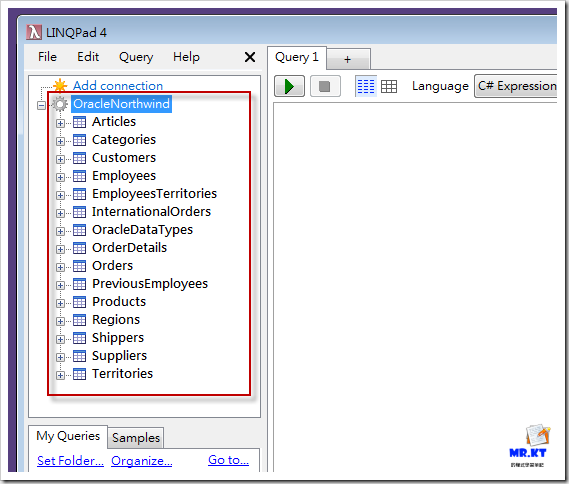Expand the Products table node
Viewport: 569px width, 484px height.
coord(61,303)
